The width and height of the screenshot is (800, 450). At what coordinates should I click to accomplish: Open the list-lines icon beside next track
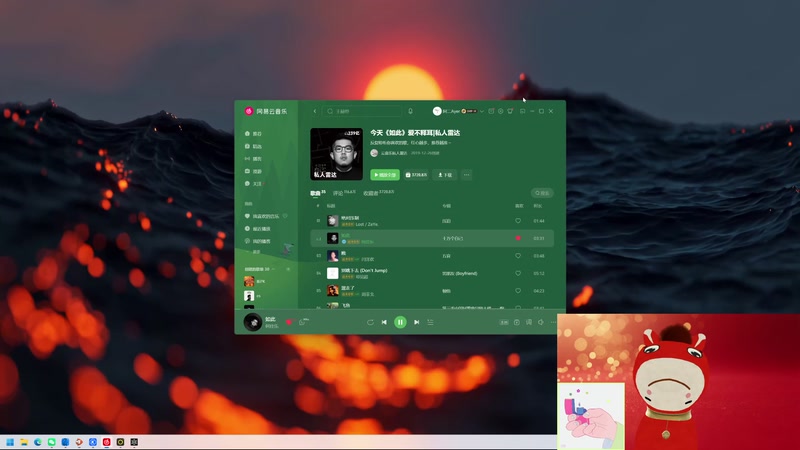(431, 322)
